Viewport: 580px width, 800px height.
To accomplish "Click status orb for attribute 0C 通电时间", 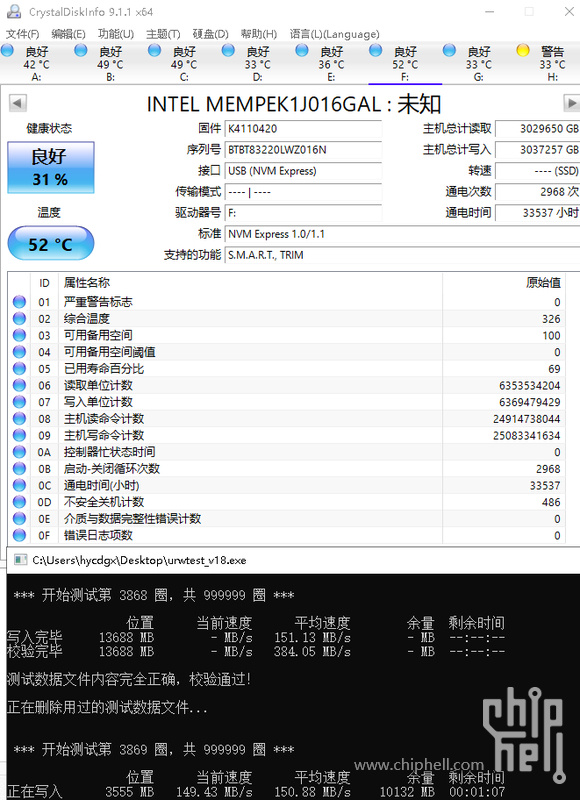I will [x=19, y=485].
